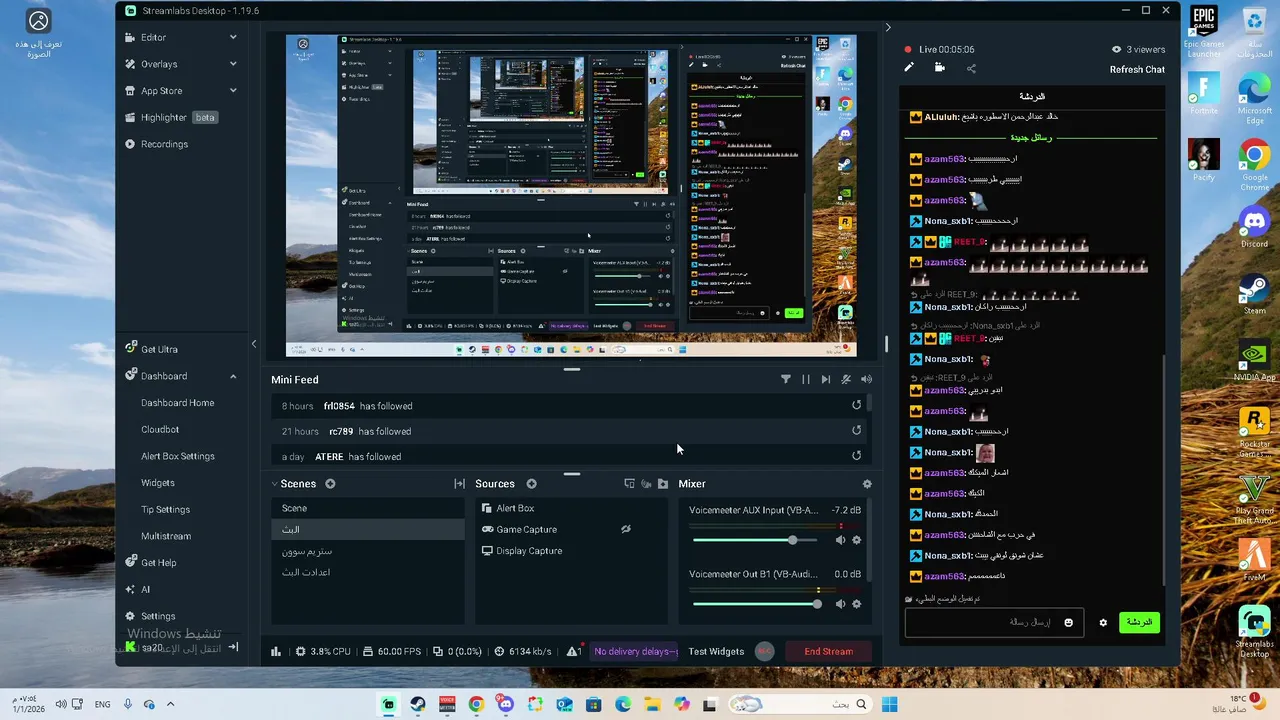1280x720 pixels.
Task: Open Alert Box Settings
Action: click(x=178, y=456)
